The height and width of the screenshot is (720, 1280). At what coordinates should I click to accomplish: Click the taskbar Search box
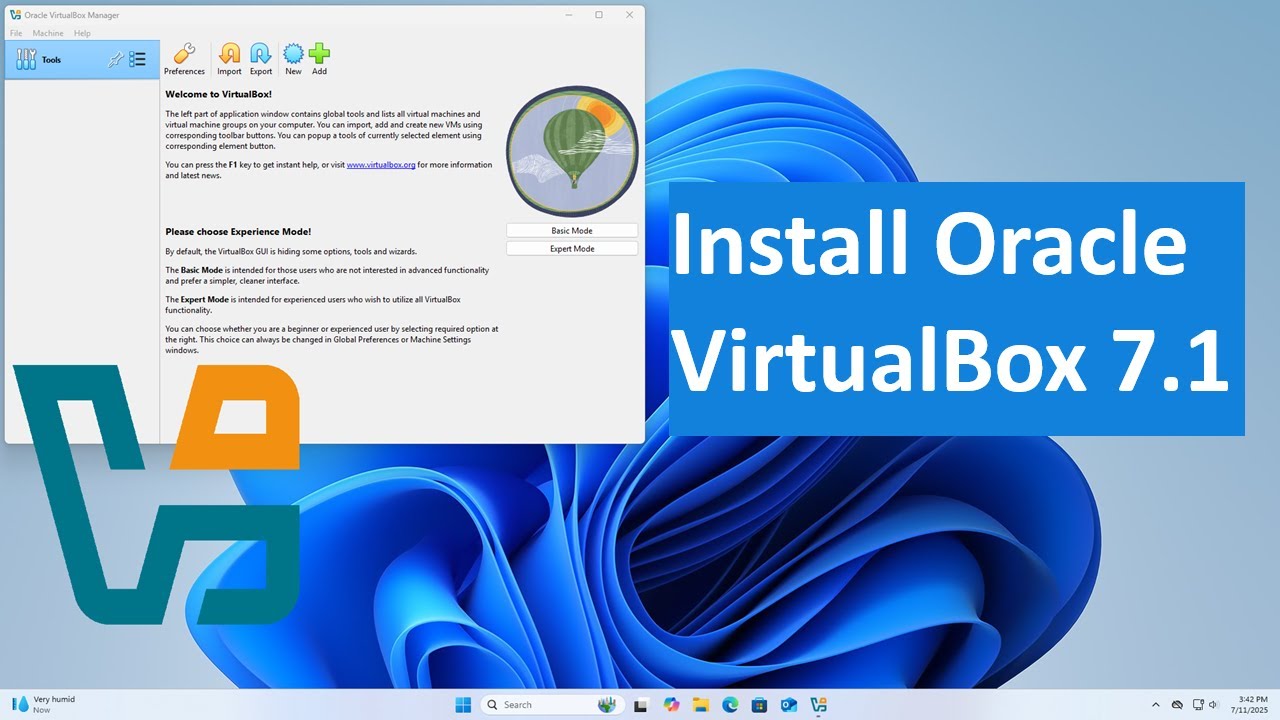tap(553, 705)
